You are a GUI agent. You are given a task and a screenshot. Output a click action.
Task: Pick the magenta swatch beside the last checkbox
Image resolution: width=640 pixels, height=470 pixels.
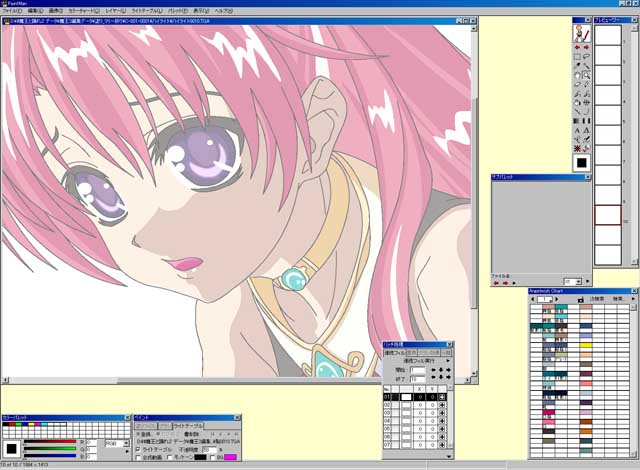click(230, 457)
